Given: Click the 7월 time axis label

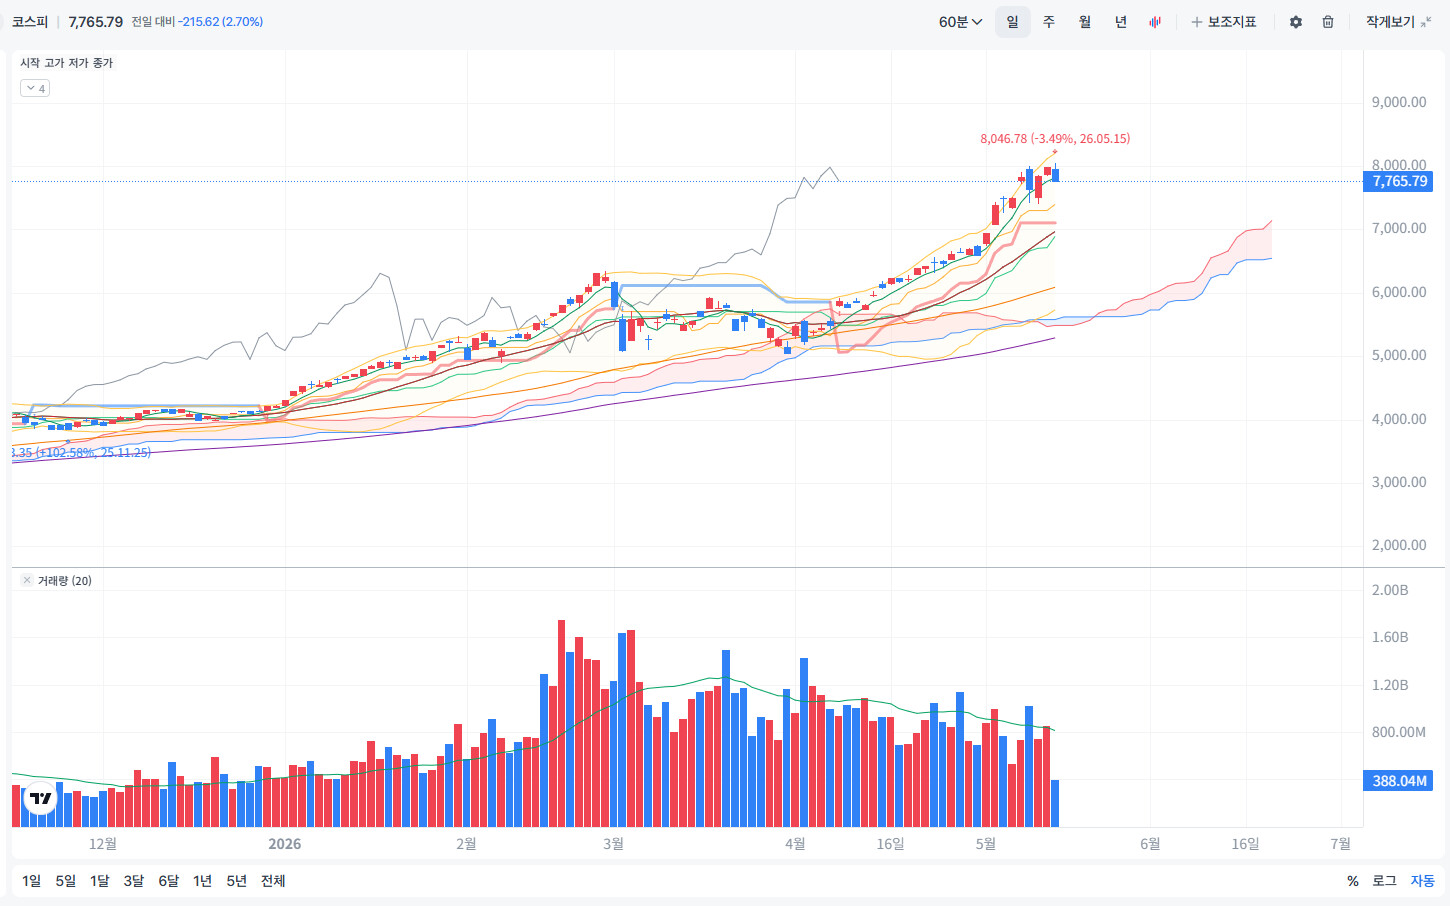Looking at the screenshot, I should pyautogui.click(x=1340, y=844).
